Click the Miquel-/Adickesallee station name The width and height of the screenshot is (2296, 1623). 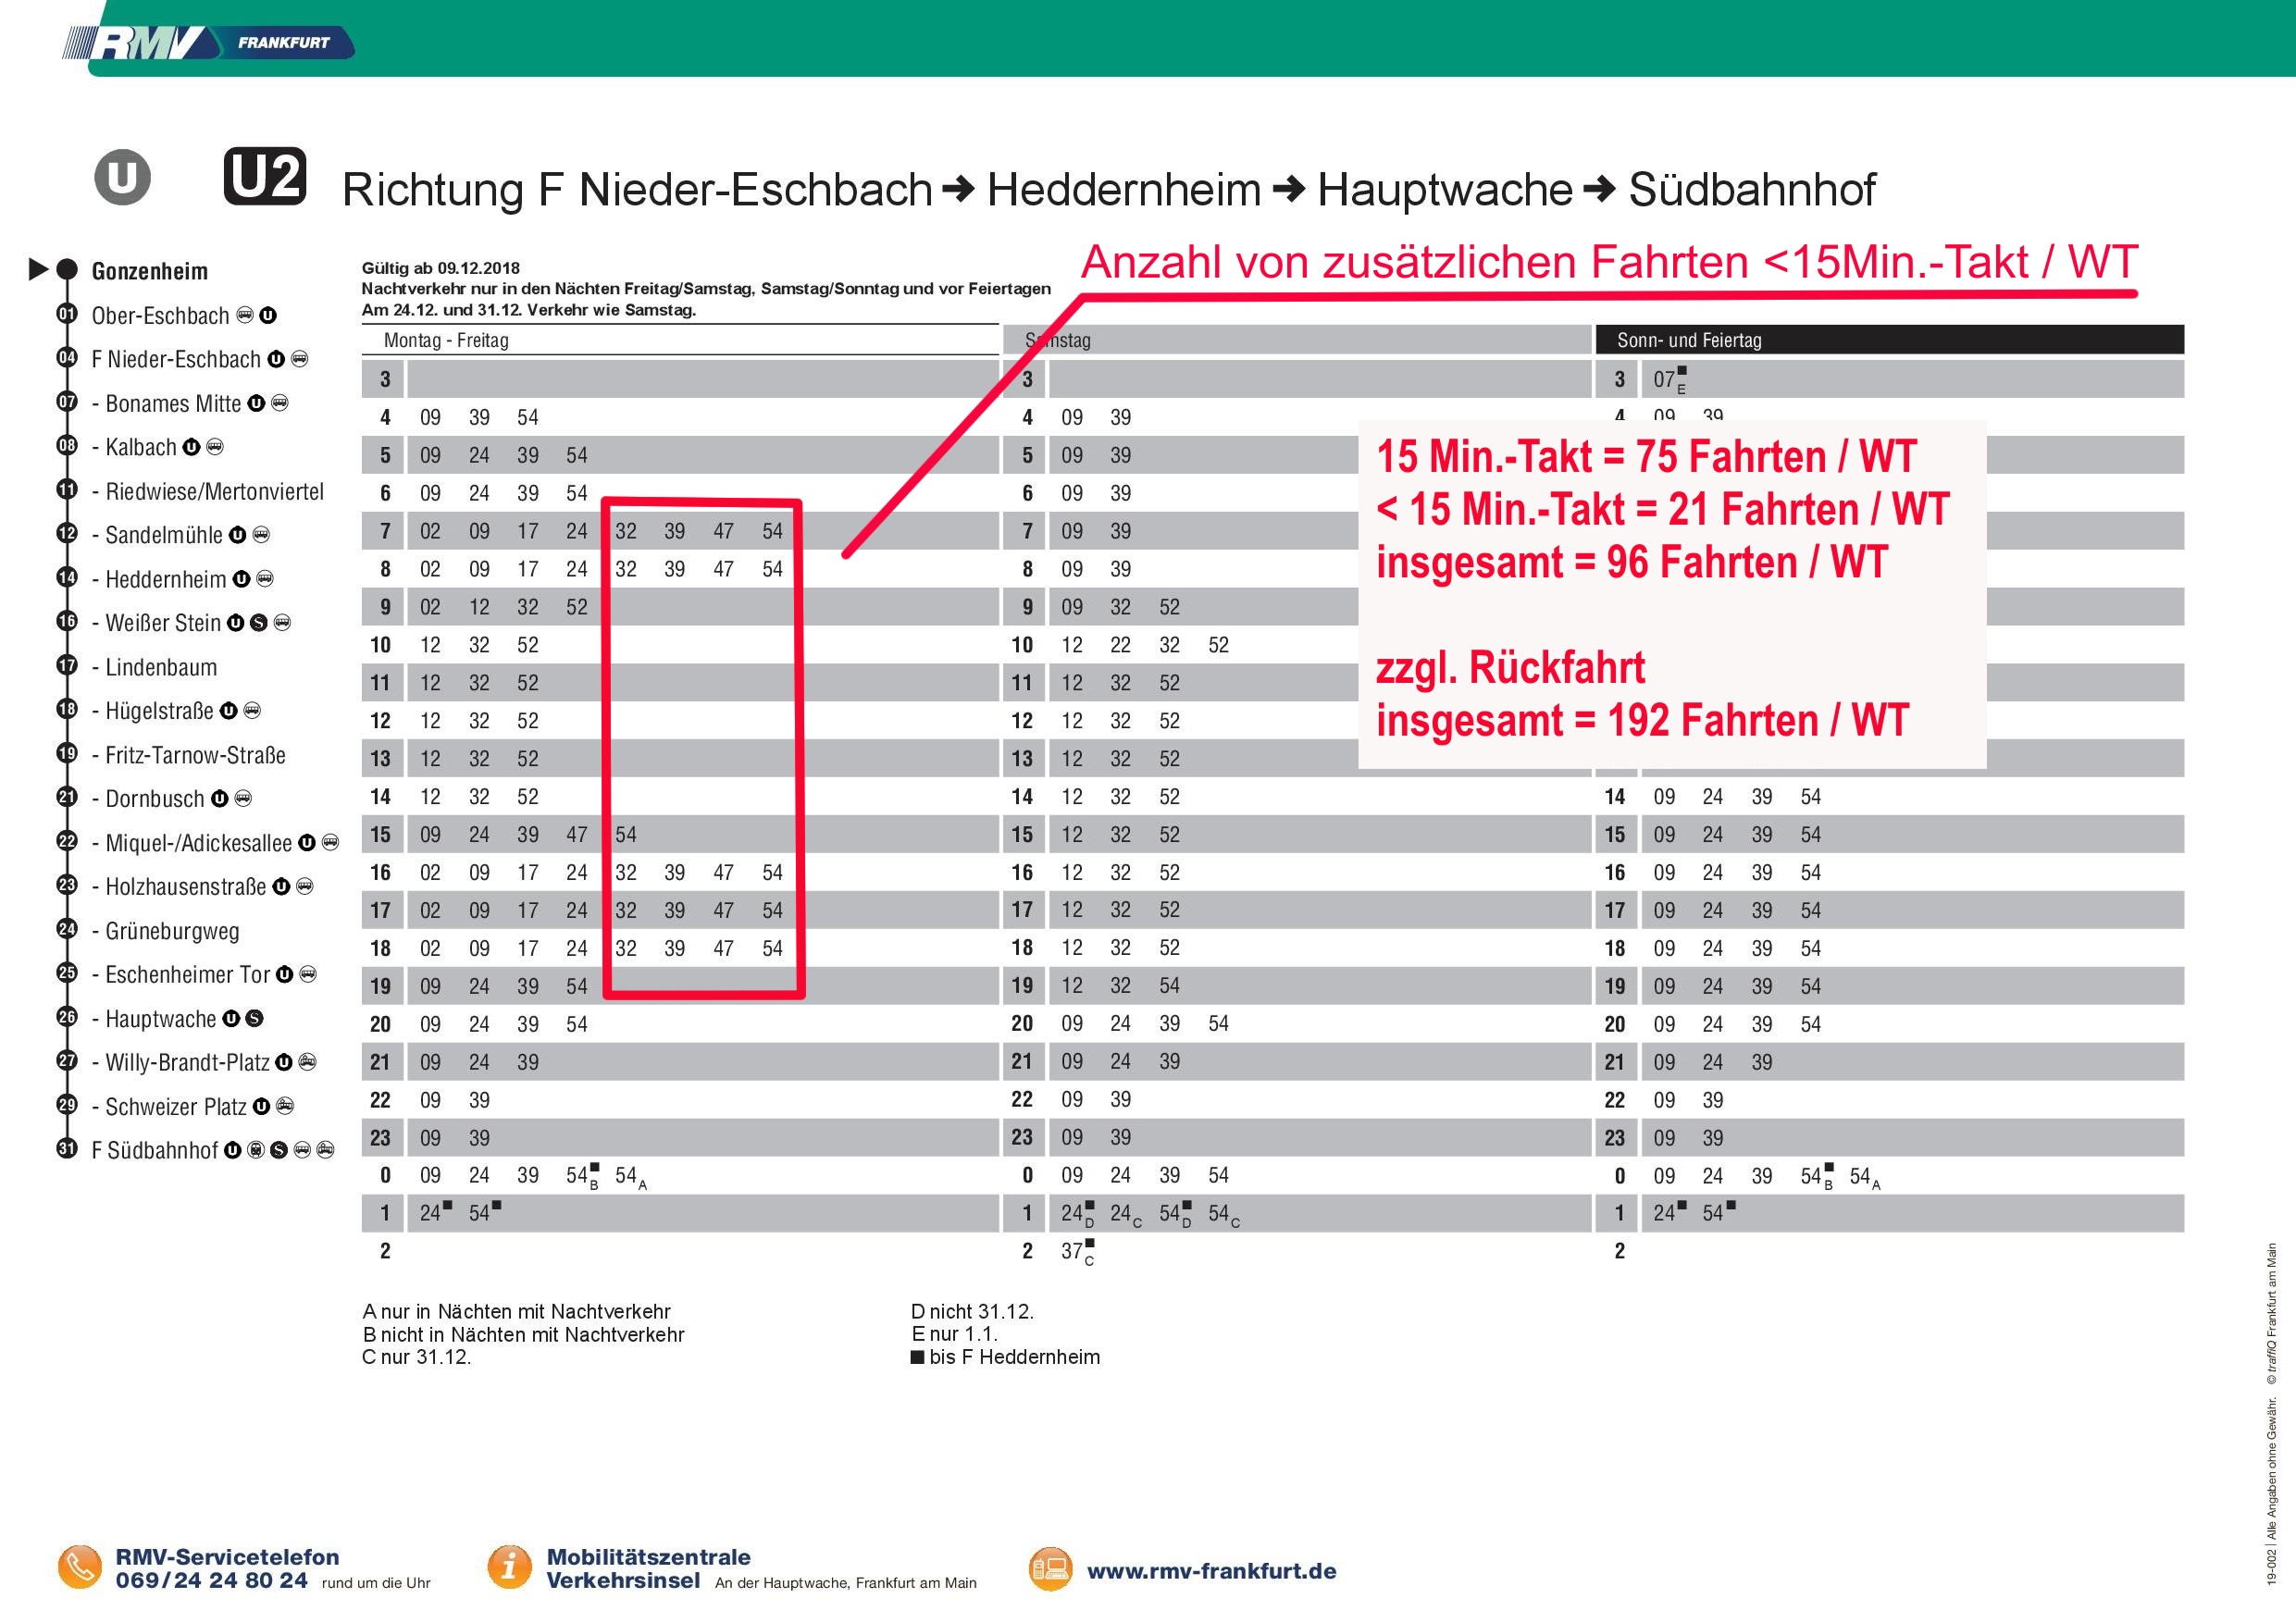198,843
